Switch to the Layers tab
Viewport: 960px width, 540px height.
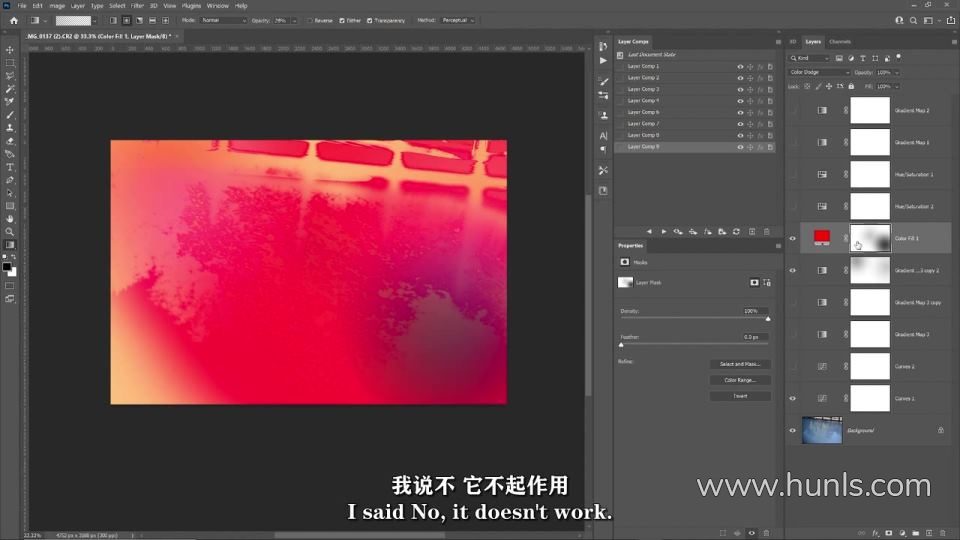tap(813, 42)
